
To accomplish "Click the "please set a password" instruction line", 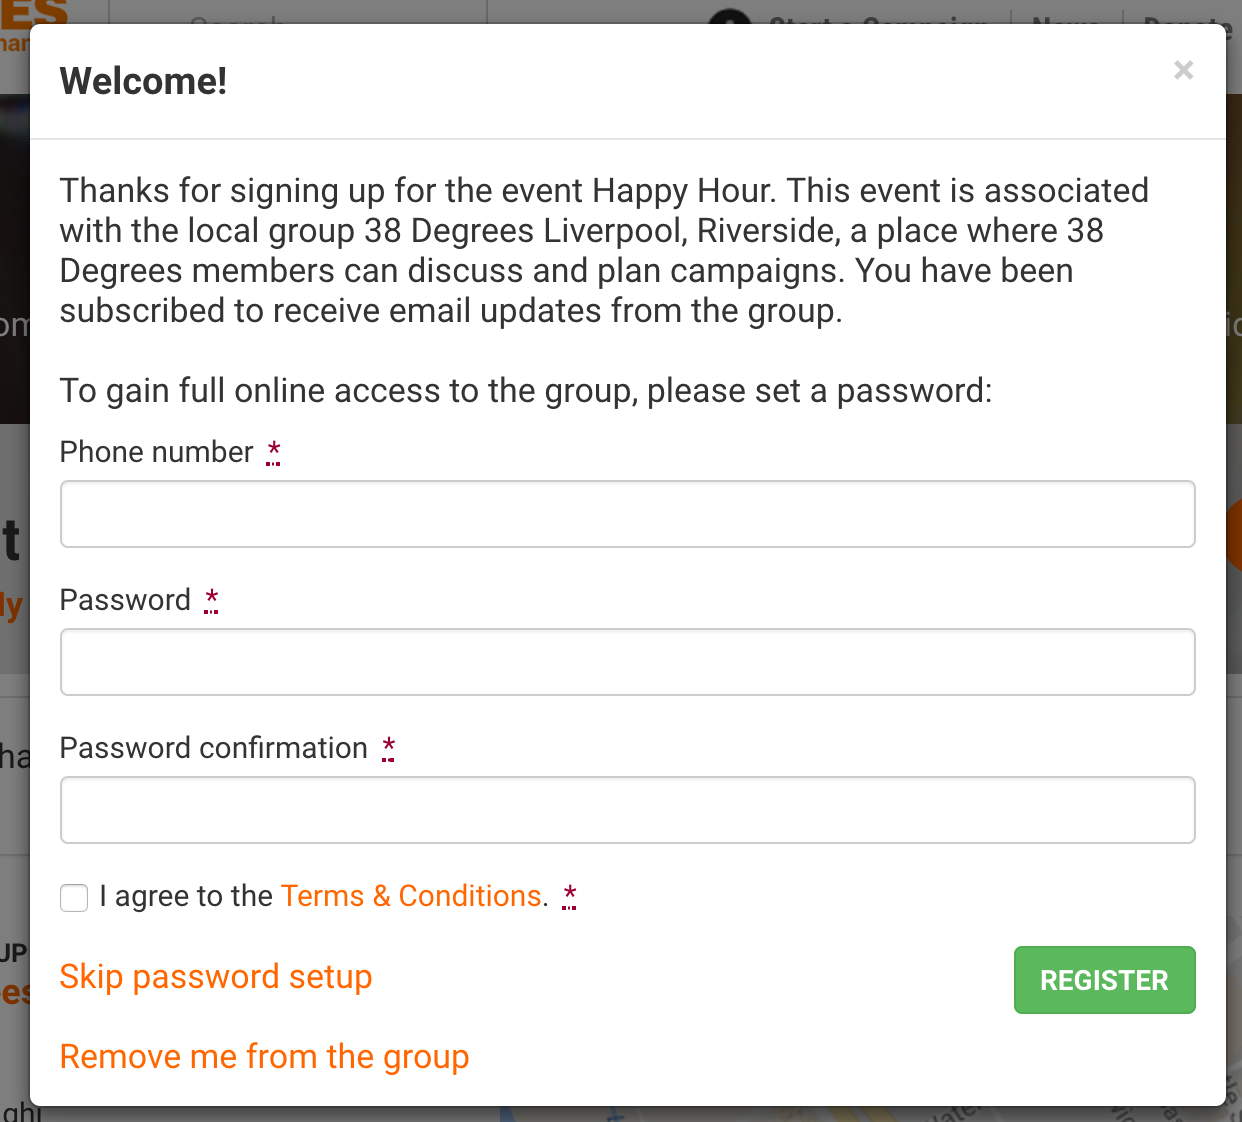I will click(526, 390).
